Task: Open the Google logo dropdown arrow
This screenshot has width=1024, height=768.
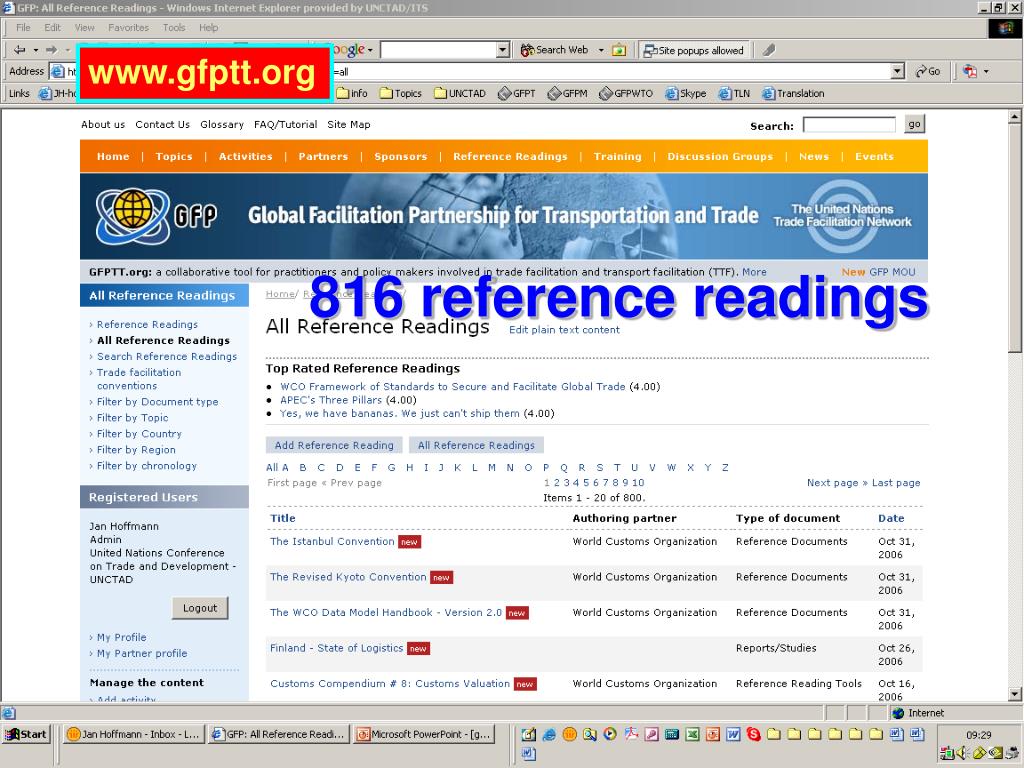Action: tap(370, 50)
